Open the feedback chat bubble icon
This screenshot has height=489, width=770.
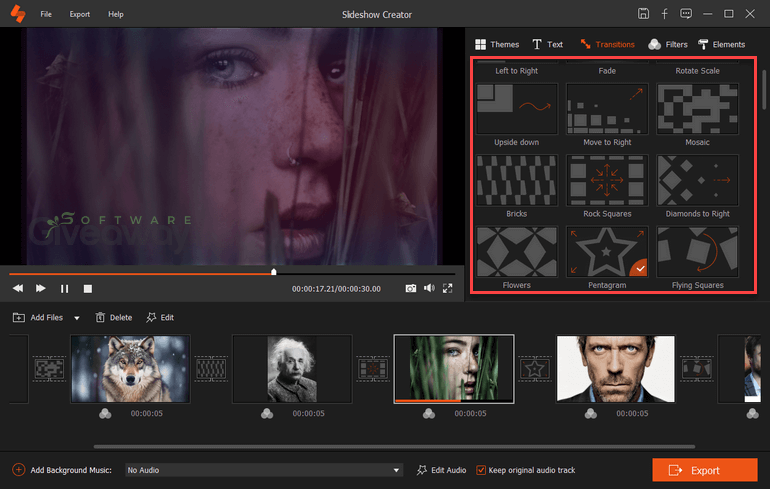click(685, 14)
